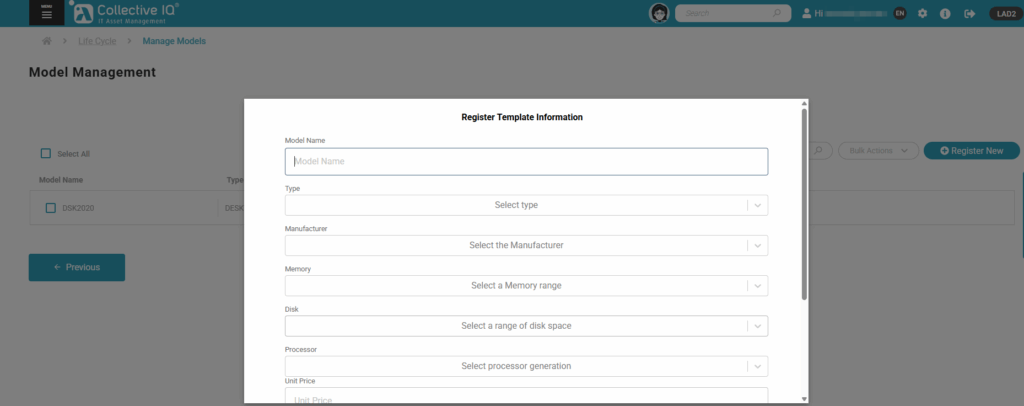Click the Collective IQ logo
This screenshot has height=406, width=1024.
(x=124, y=12)
